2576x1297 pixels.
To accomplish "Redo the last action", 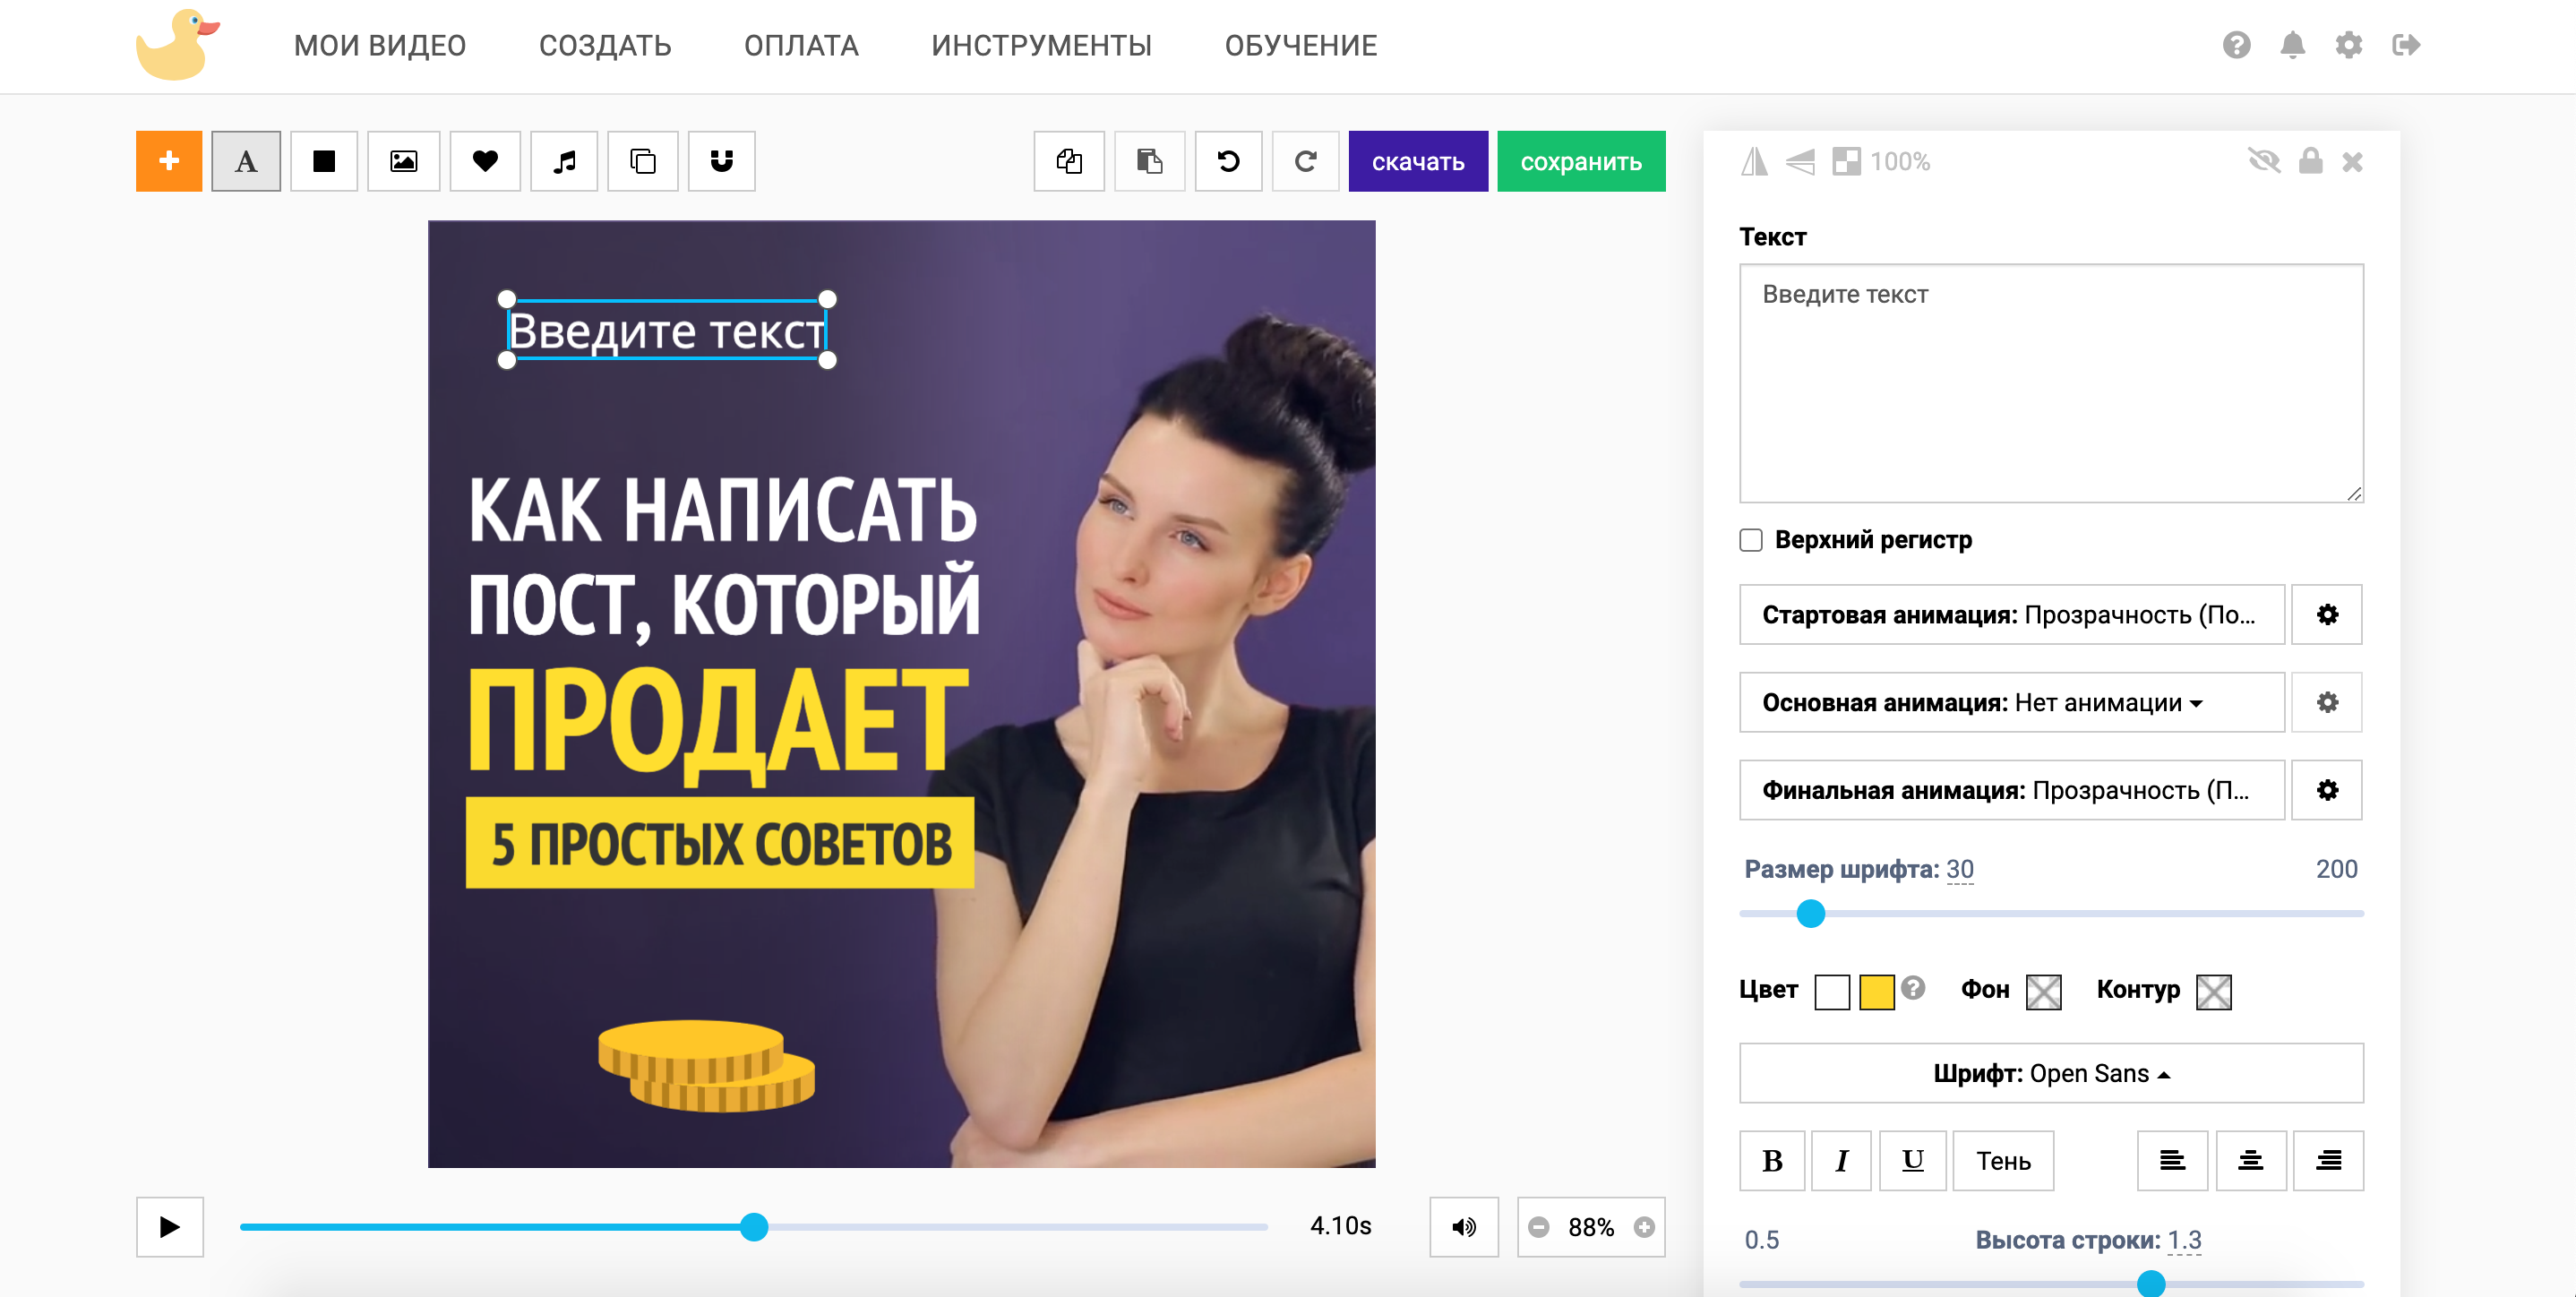I will click(x=1306, y=161).
